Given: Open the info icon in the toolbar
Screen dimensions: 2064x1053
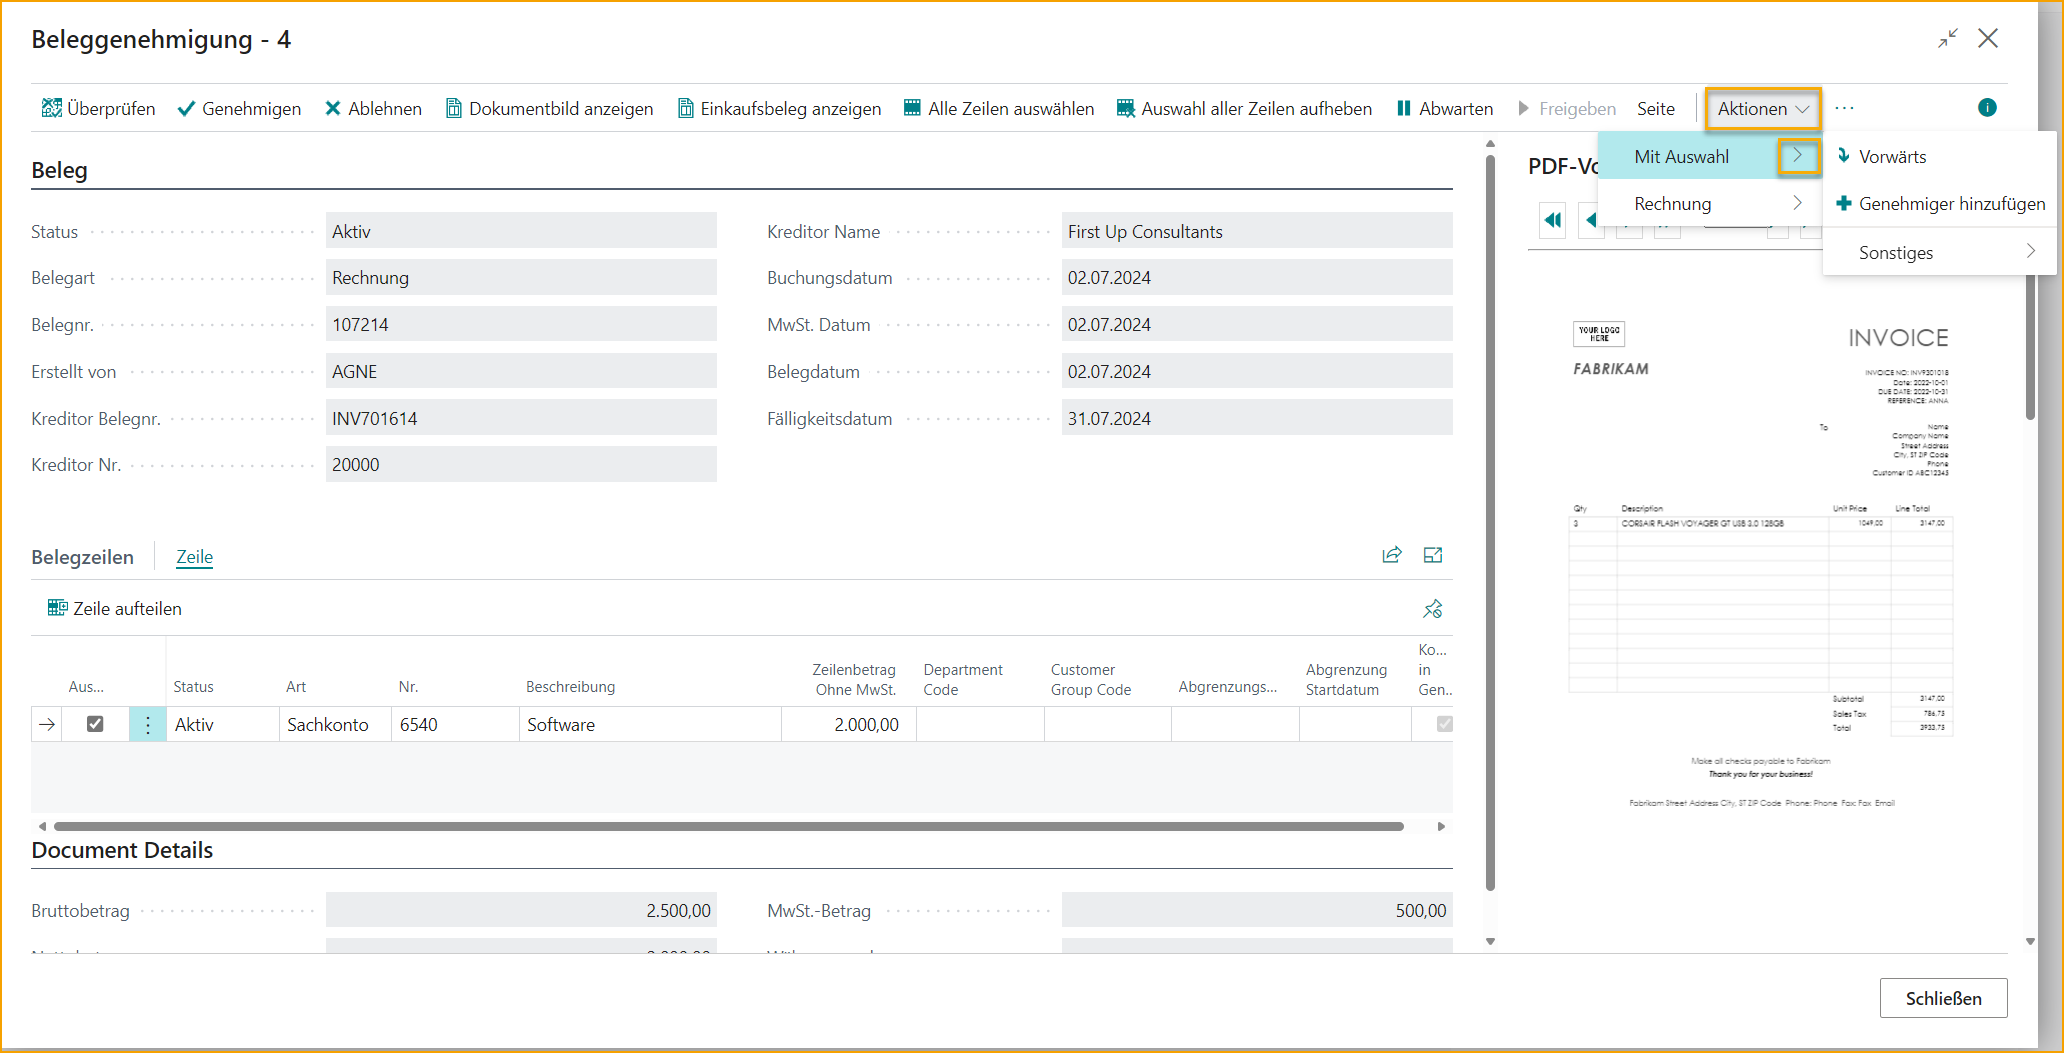Looking at the screenshot, I should pos(1986,108).
